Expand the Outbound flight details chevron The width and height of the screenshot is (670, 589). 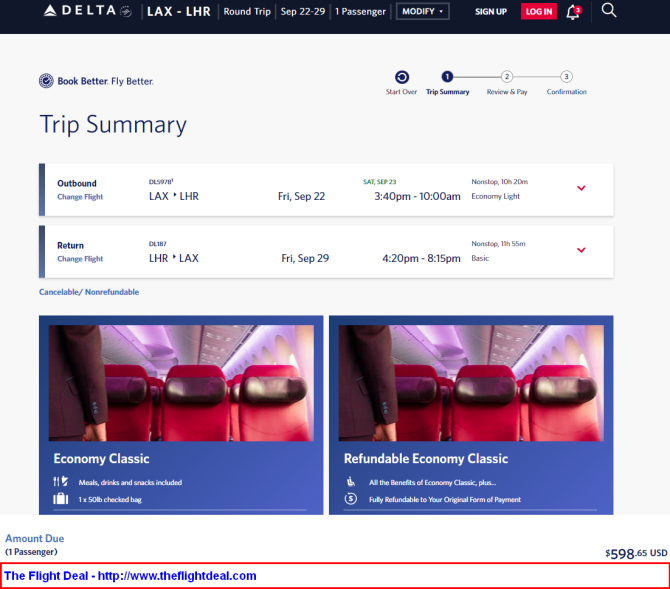[581, 188]
